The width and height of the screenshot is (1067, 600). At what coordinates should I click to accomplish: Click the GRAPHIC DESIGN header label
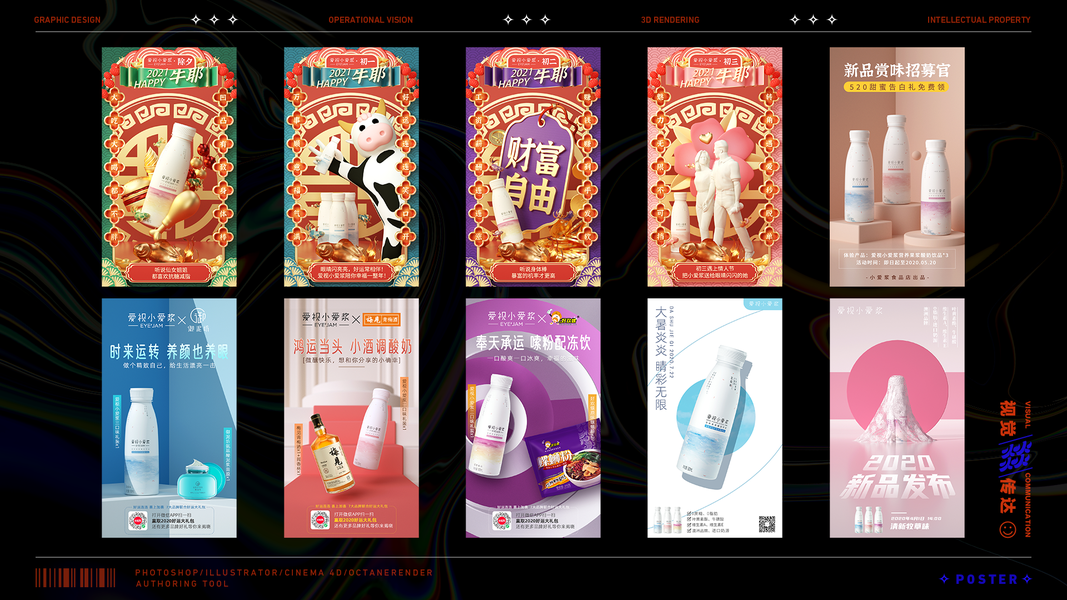pos(67,20)
